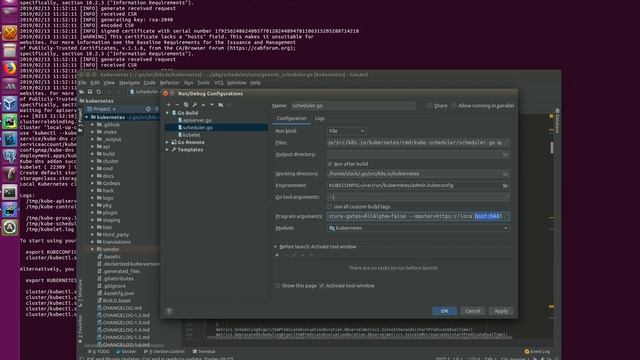Open Software Updater in Ubuntu launcher
Viewport: 640px width, 360px height.
click(x=10, y=227)
